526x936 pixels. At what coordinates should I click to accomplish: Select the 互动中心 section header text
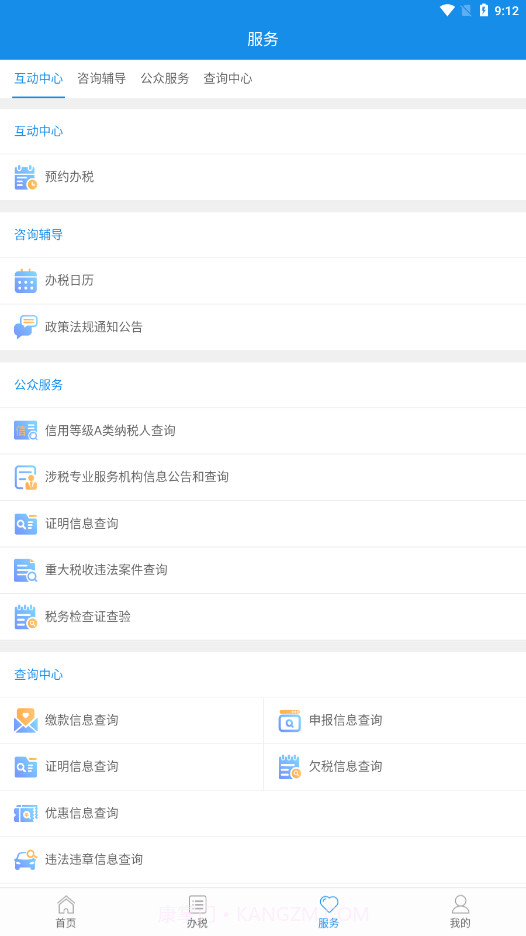(x=38, y=131)
